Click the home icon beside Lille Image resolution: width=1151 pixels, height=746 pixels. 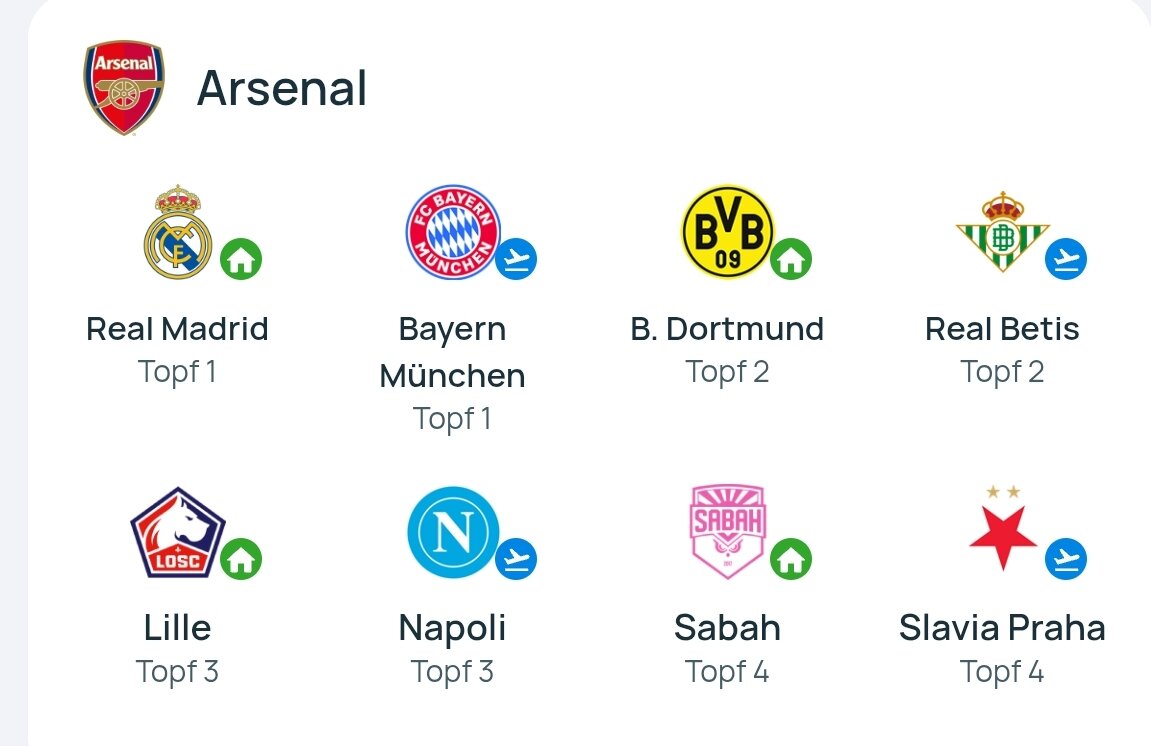point(241,559)
